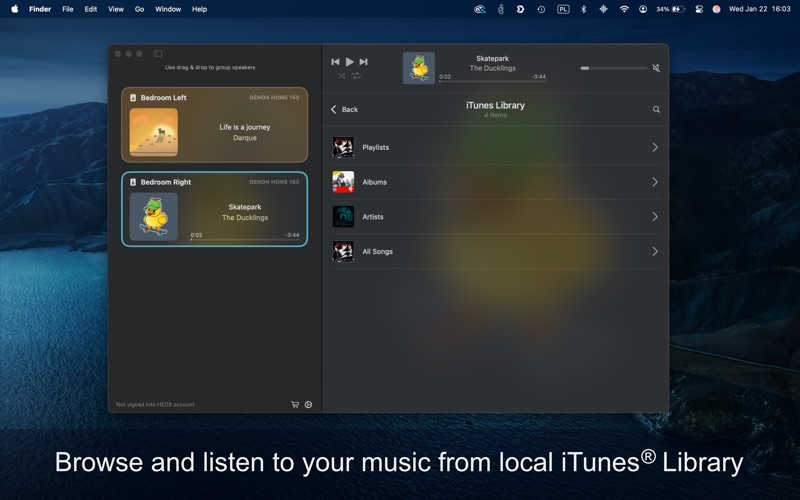
Task: Open Playlists row chevron
Action: tap(655, 147)
